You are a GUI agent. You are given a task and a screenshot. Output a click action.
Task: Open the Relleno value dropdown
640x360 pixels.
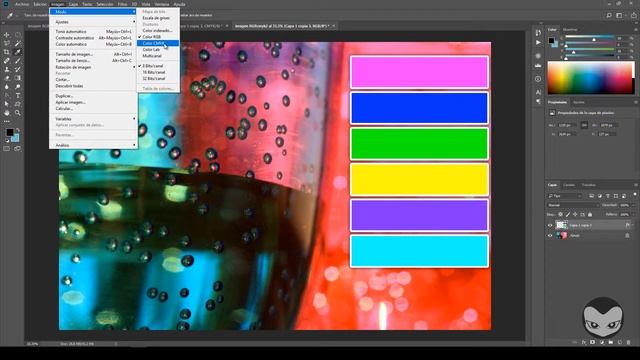pos(632,214)
